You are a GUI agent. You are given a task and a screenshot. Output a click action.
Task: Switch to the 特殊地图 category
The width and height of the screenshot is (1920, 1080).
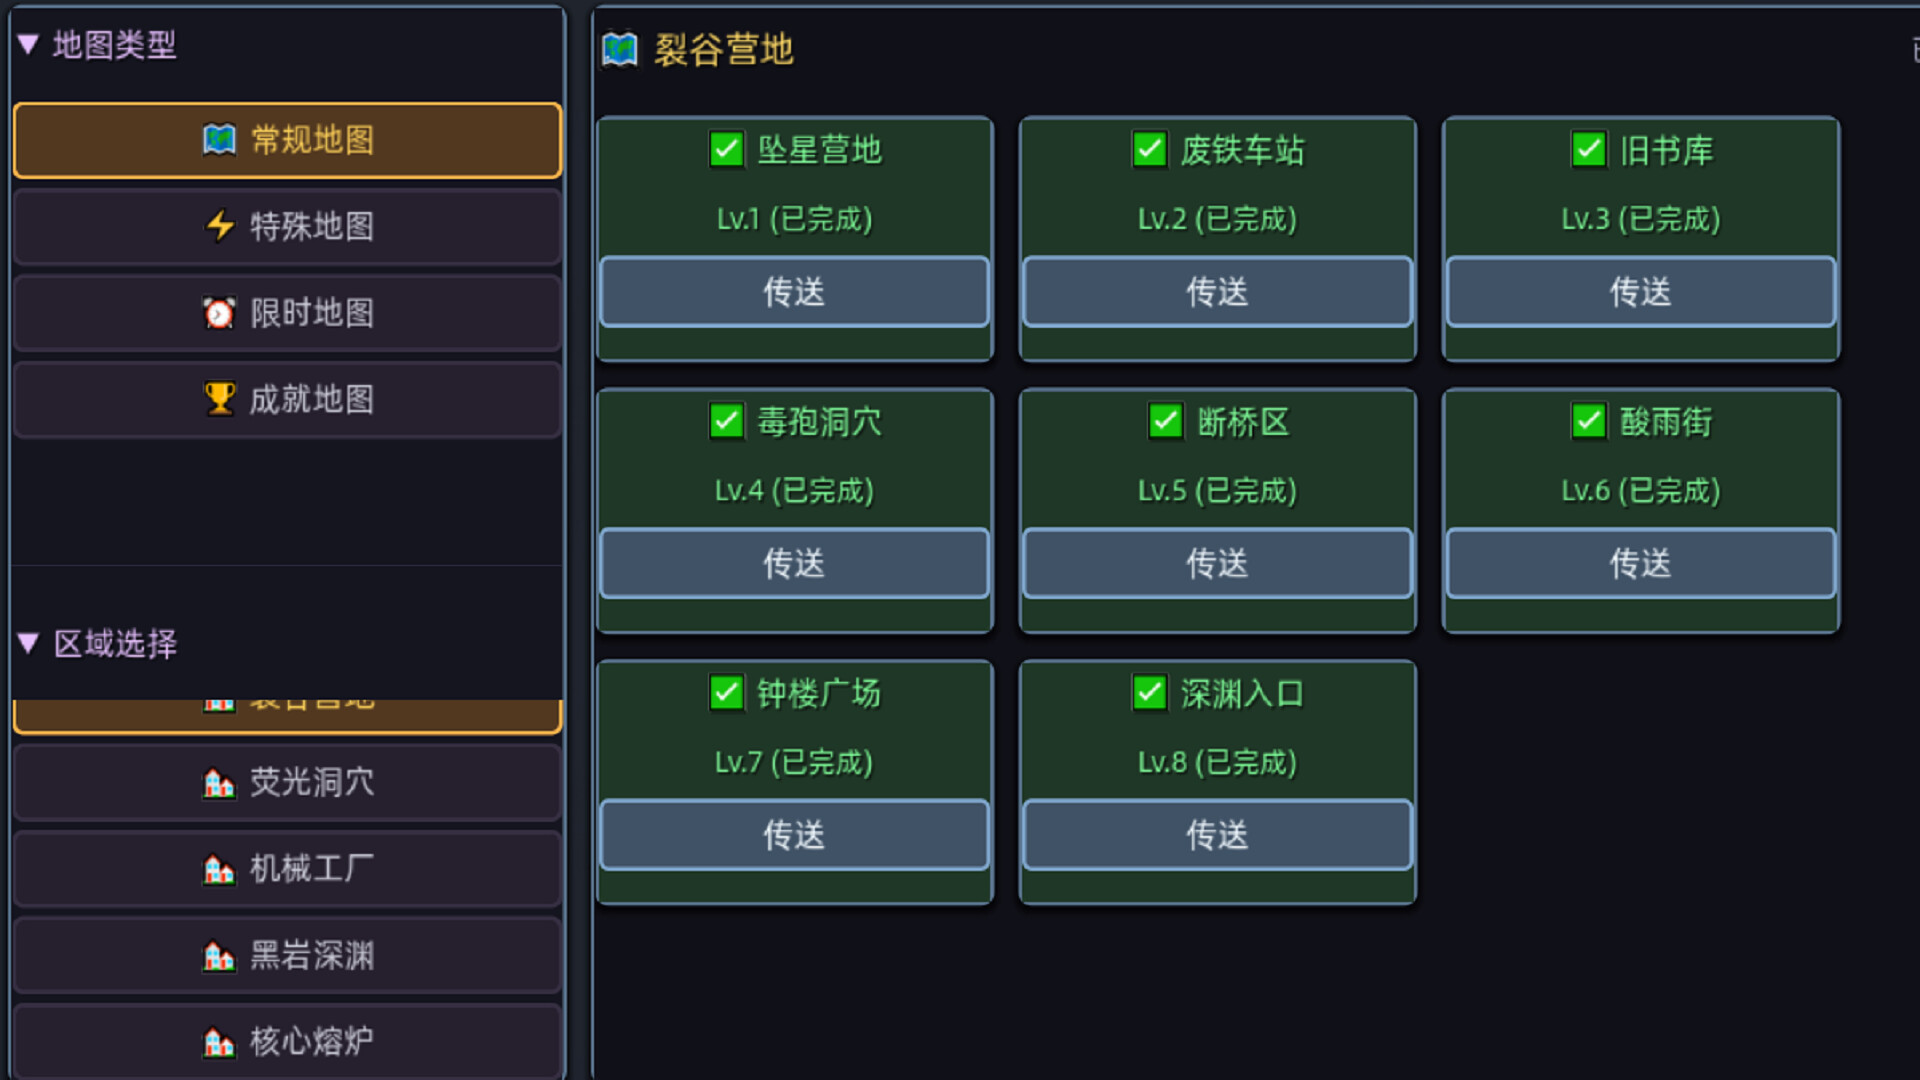coord(286,227)
